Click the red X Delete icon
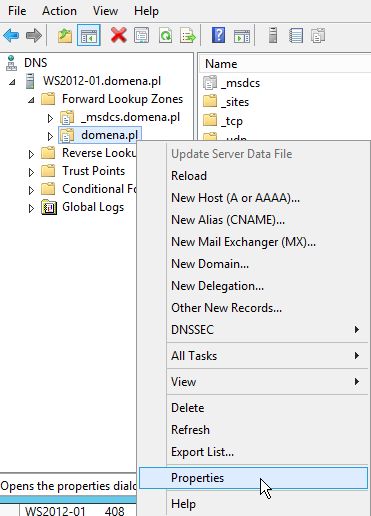Screen dimensions: 371x516 click(118, 35)
